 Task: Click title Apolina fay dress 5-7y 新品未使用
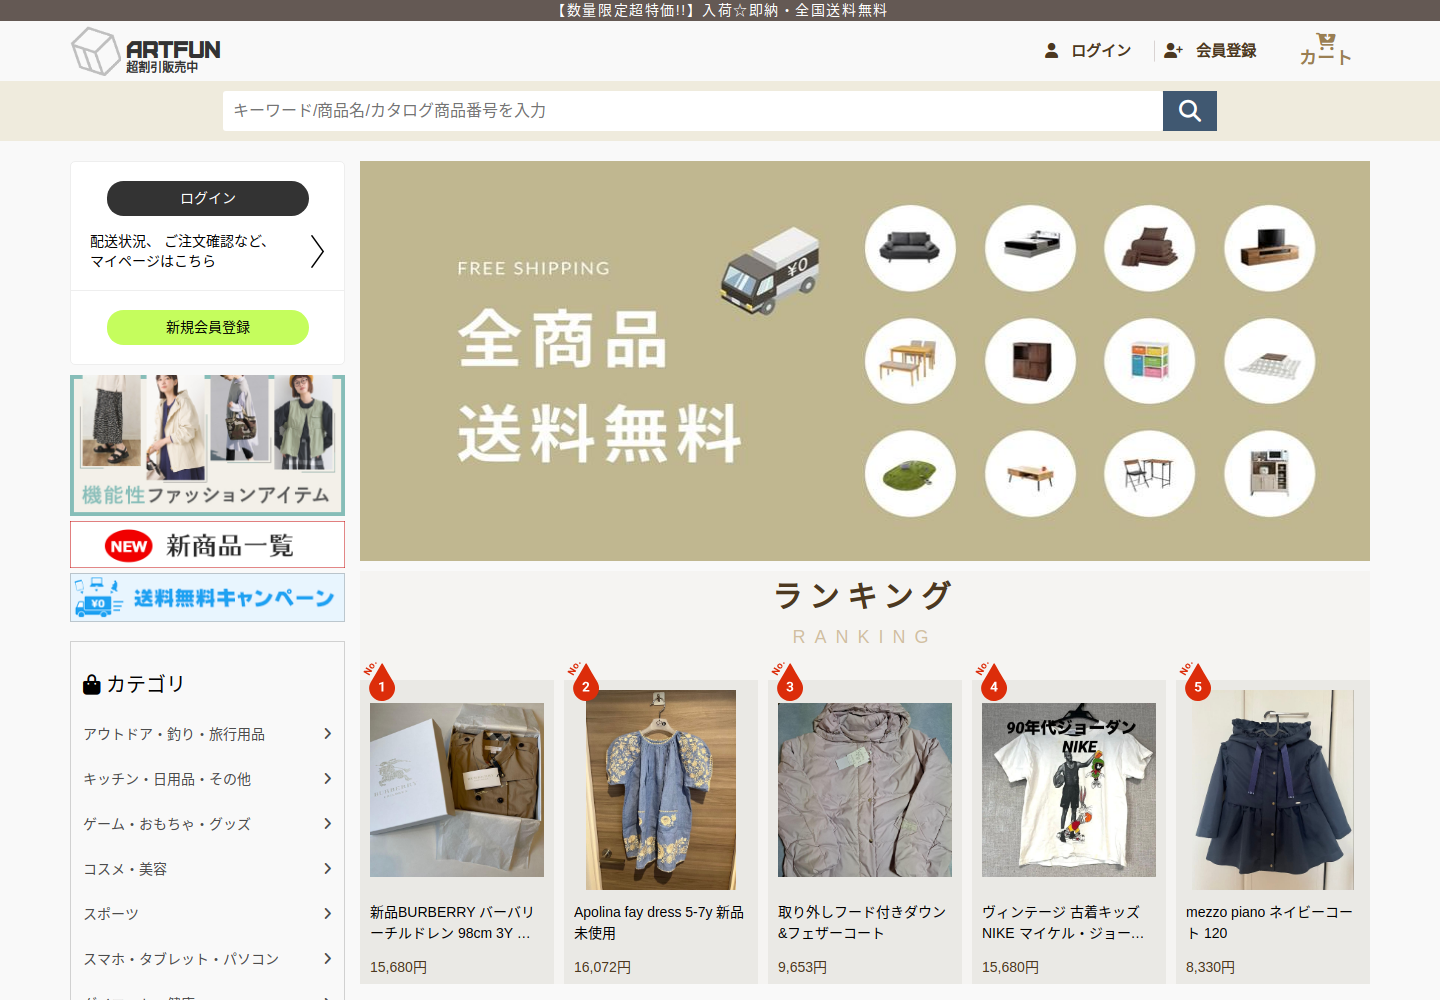point(659,922)
